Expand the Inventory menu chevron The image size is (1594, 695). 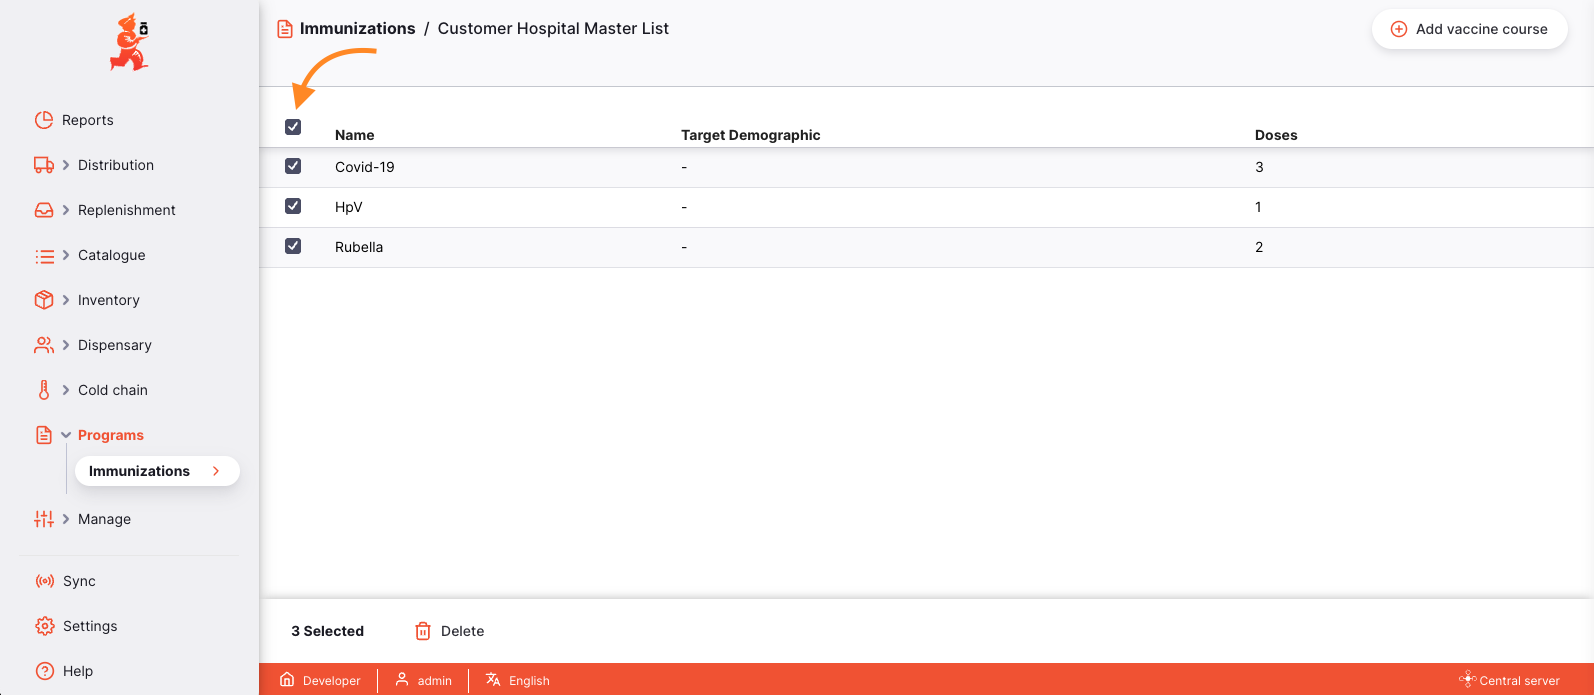pos(66,300)
